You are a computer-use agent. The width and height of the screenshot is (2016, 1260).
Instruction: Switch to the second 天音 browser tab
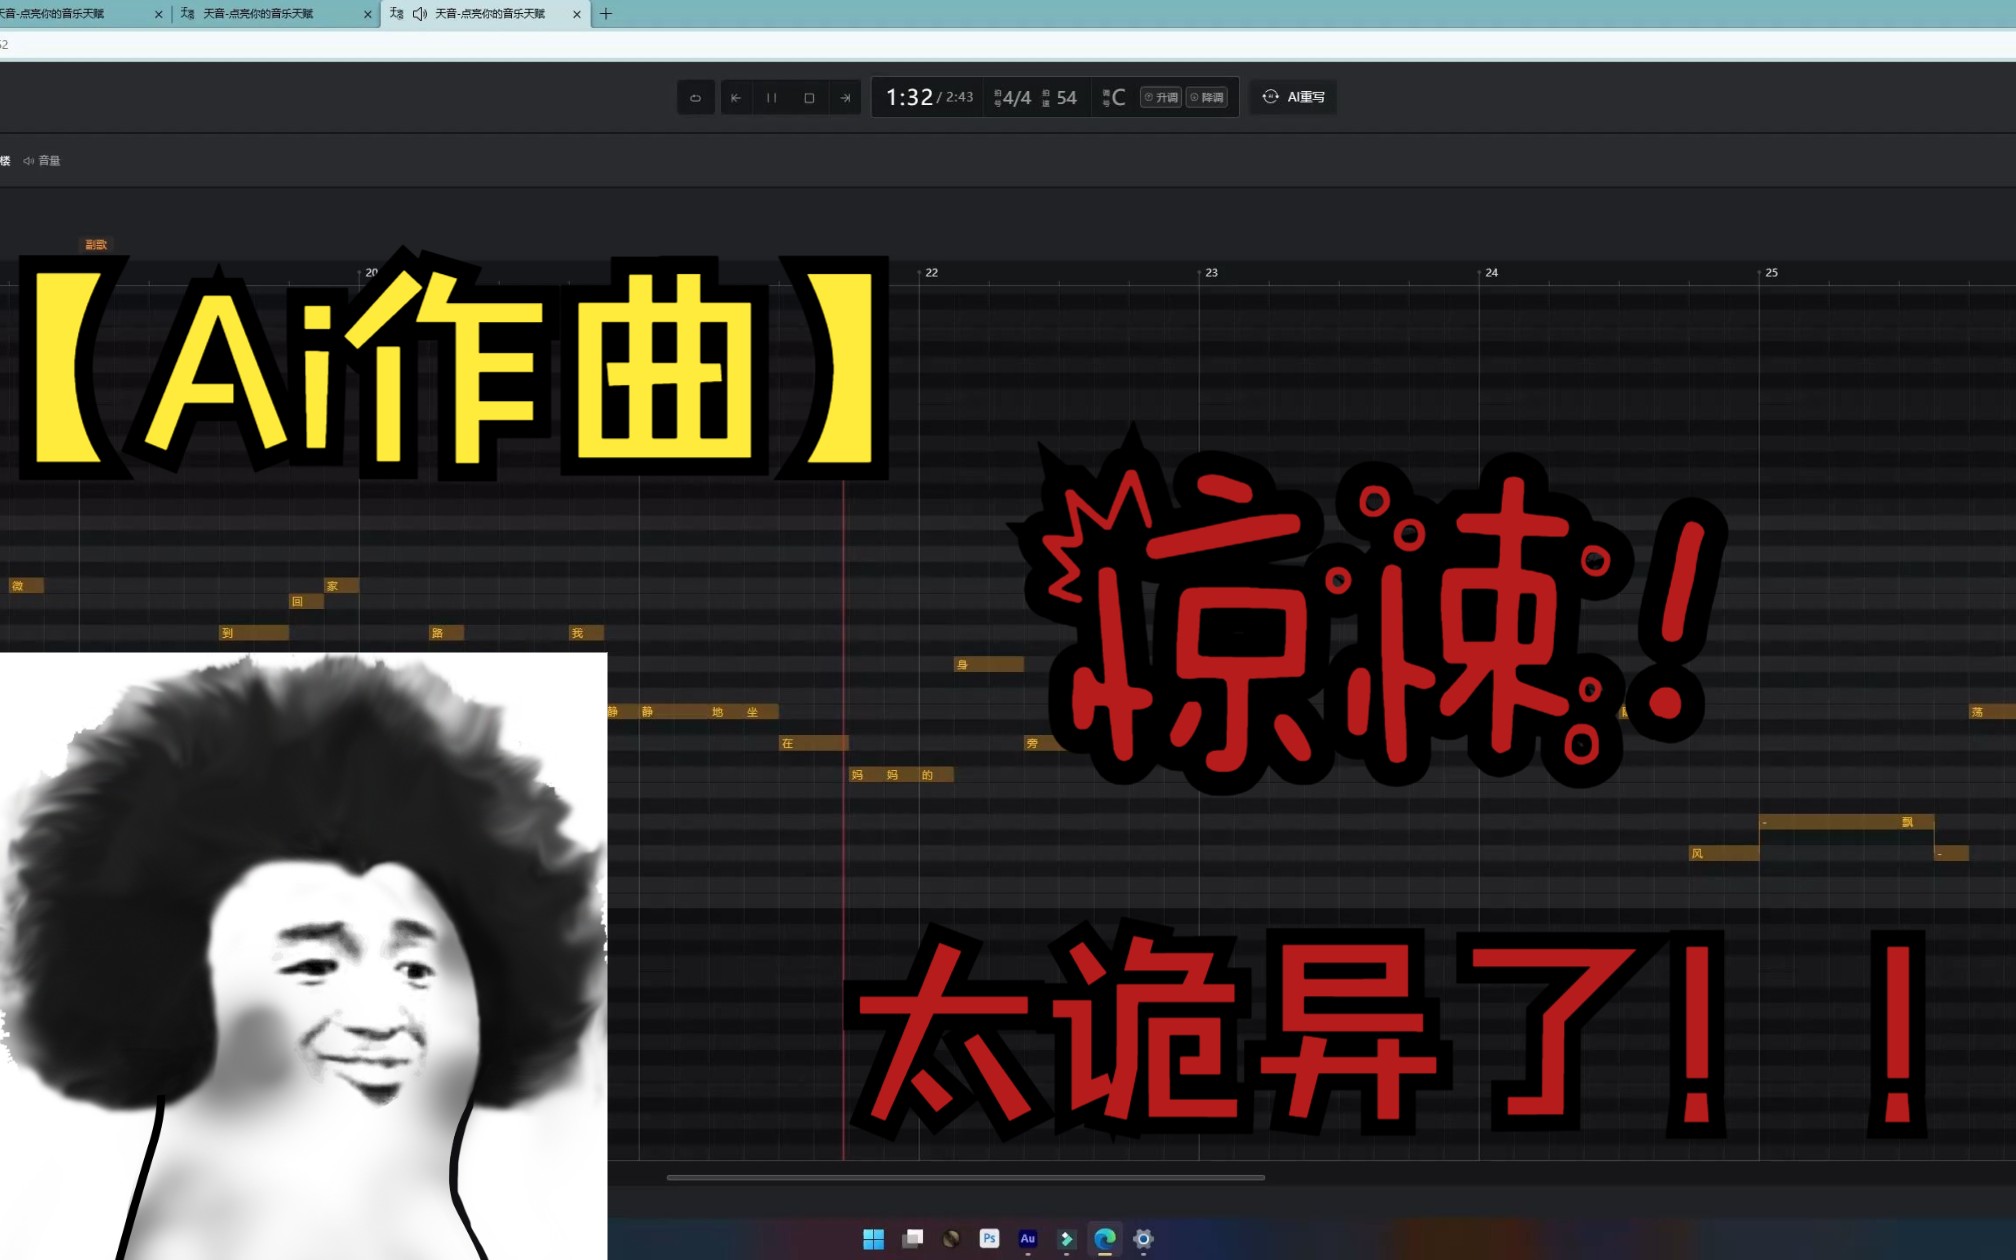pyautogui.click(x=258, y=14)
